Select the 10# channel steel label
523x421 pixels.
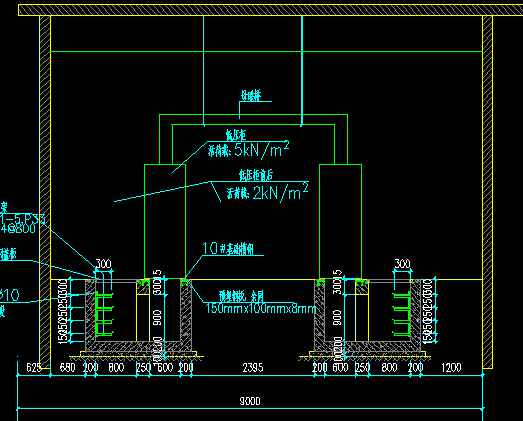tap(229, 249)
